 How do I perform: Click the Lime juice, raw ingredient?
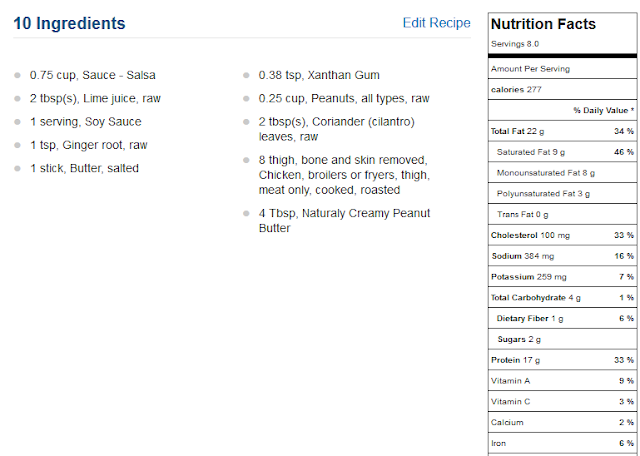point(95,98)
